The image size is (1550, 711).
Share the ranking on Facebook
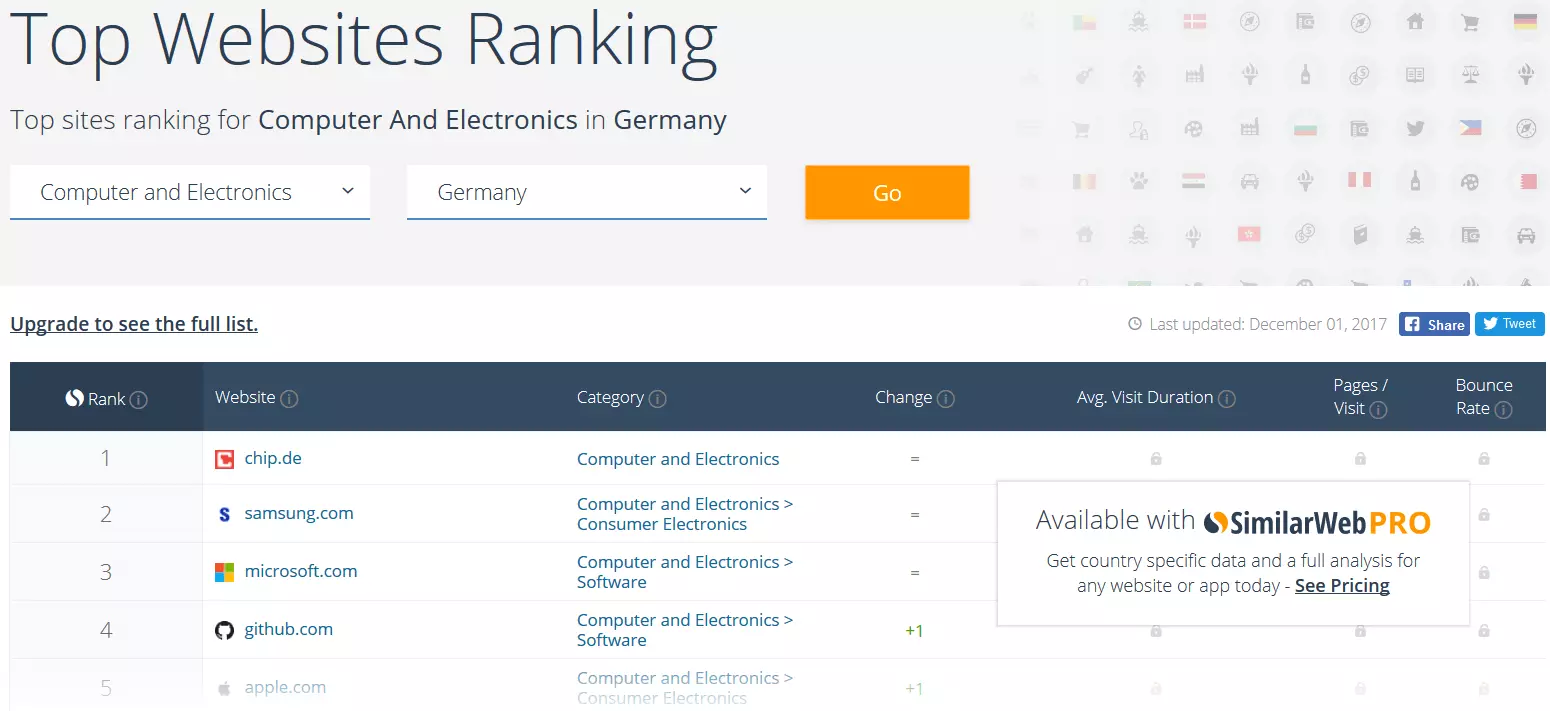(1434, 324)
